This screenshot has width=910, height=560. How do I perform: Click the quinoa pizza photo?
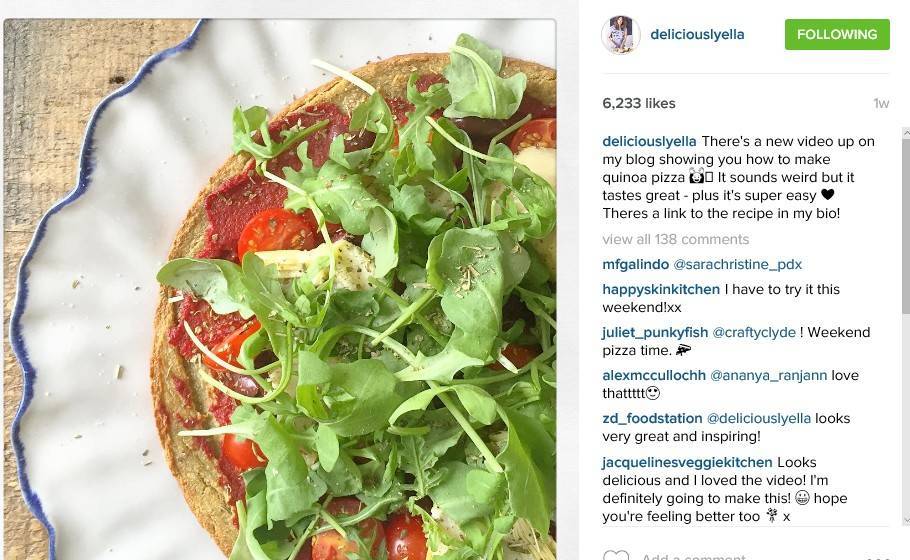tap(280, 290)
